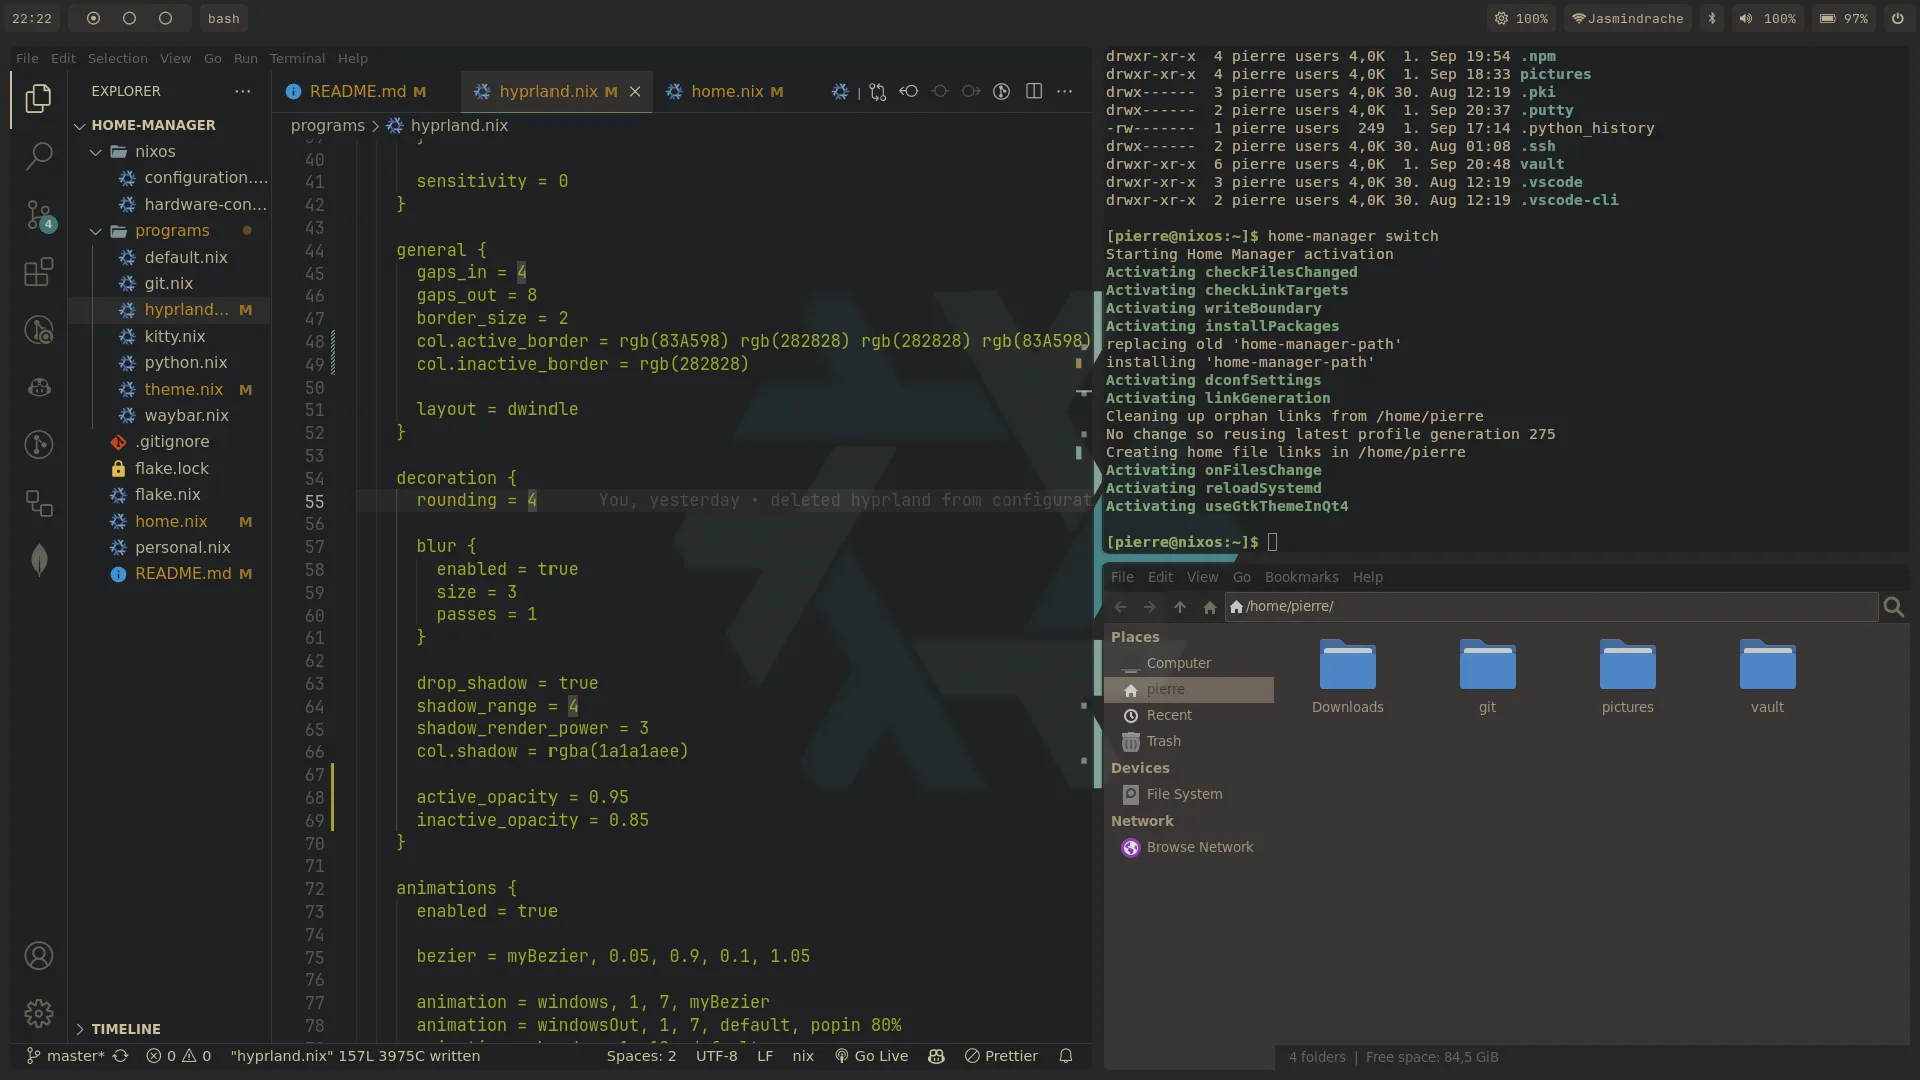Open the Accounts icon above the settings gear

click(x=38, y=956)
